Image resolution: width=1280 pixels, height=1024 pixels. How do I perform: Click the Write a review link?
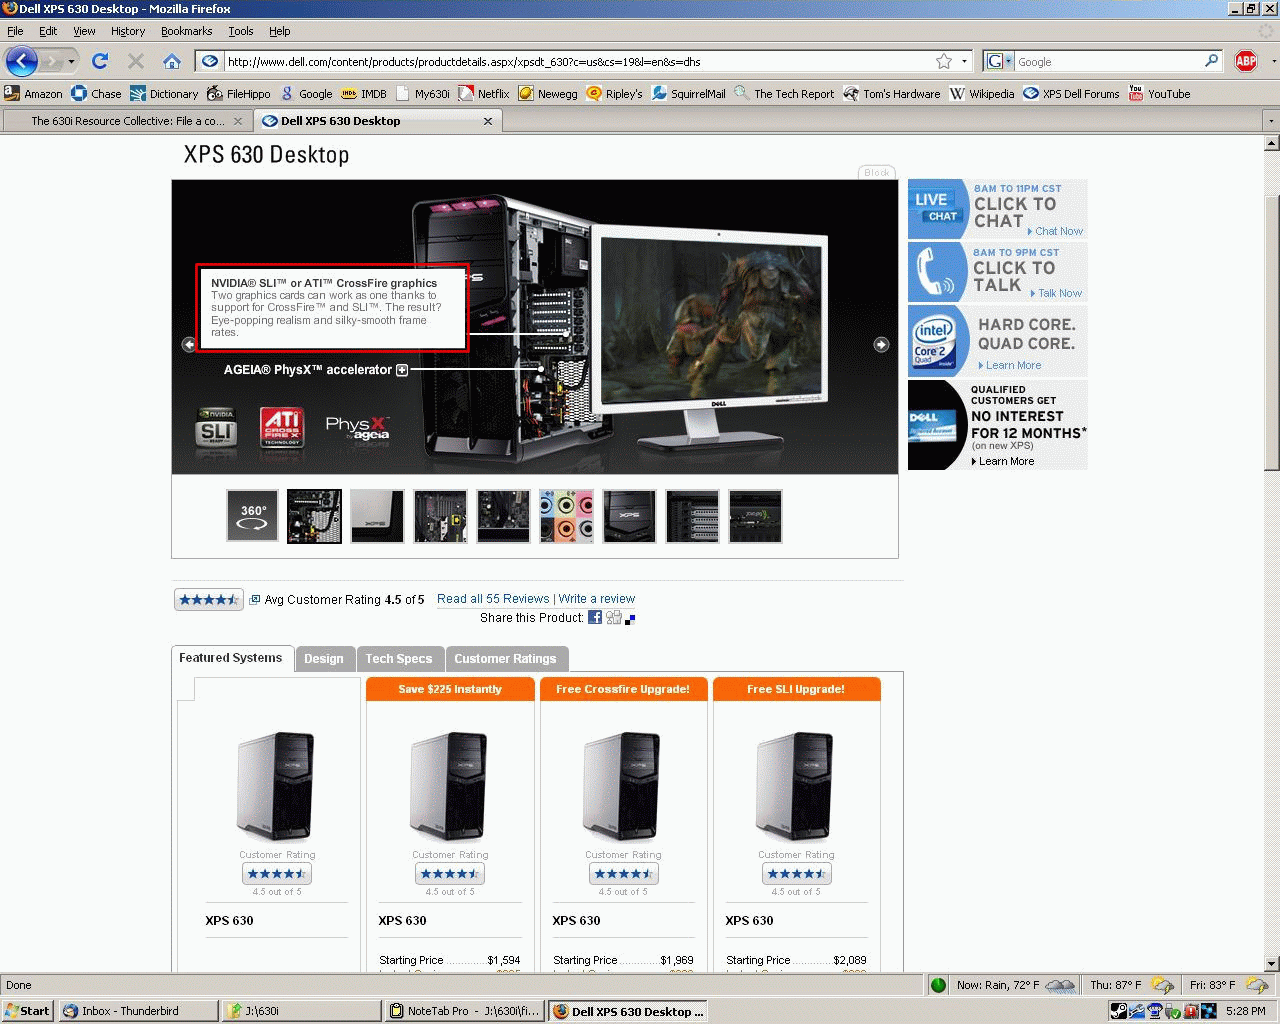597,599
